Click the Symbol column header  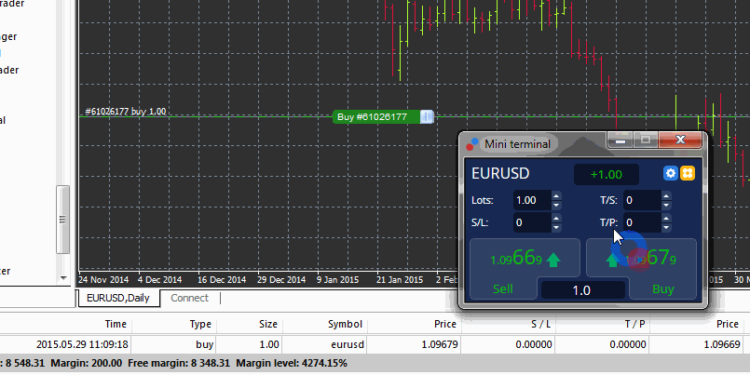(345, 324)
